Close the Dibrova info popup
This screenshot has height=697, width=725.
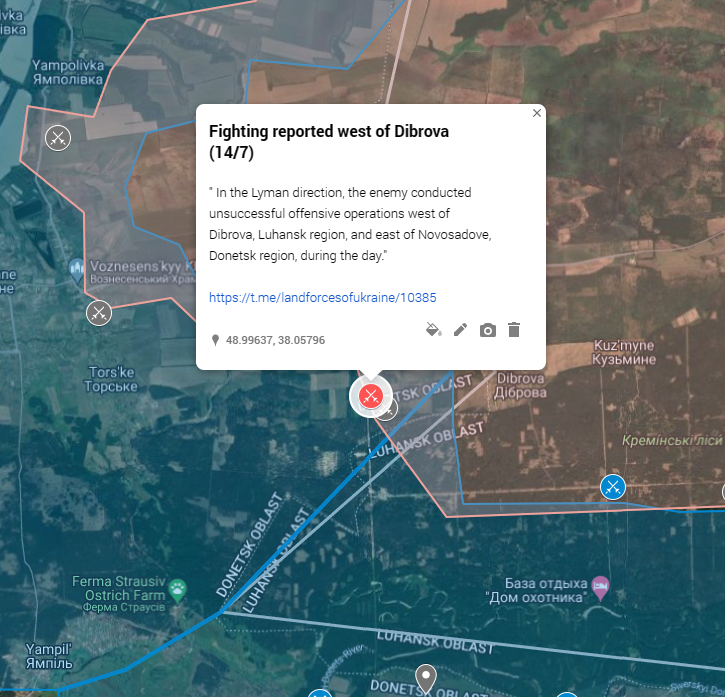pos(537,113)
